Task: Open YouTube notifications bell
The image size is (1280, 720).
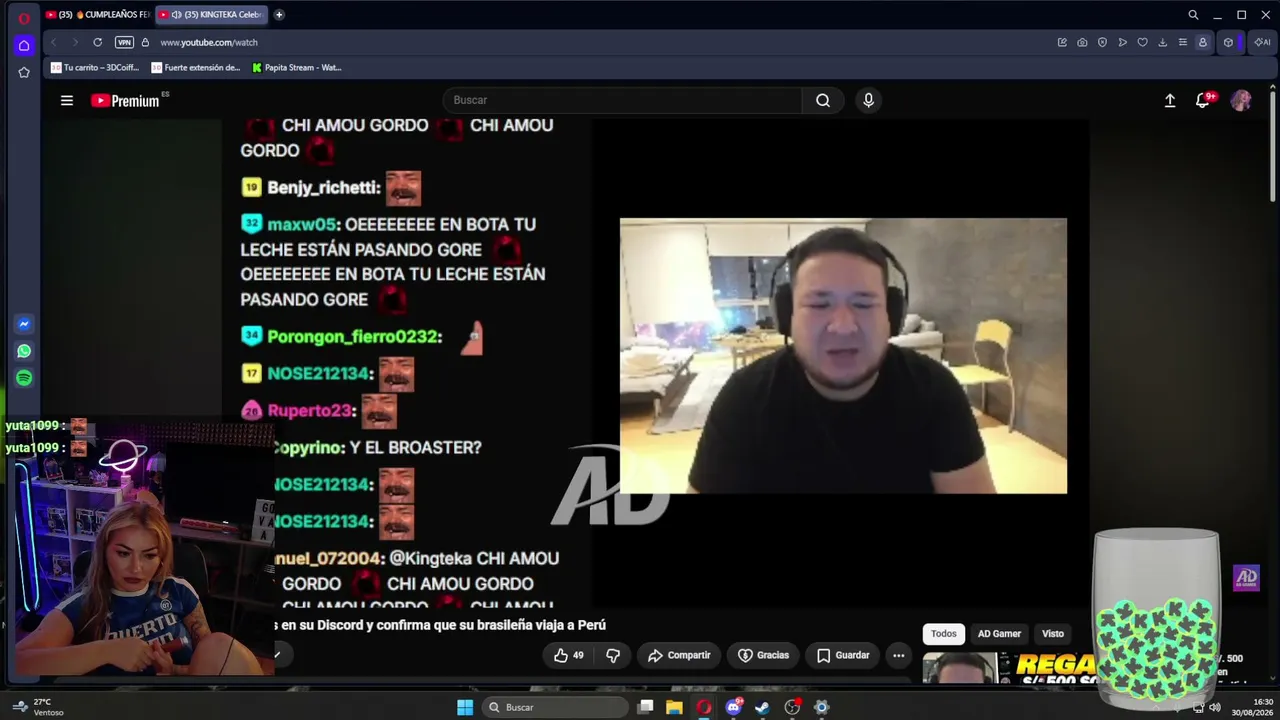Action: click(1203, 100)
